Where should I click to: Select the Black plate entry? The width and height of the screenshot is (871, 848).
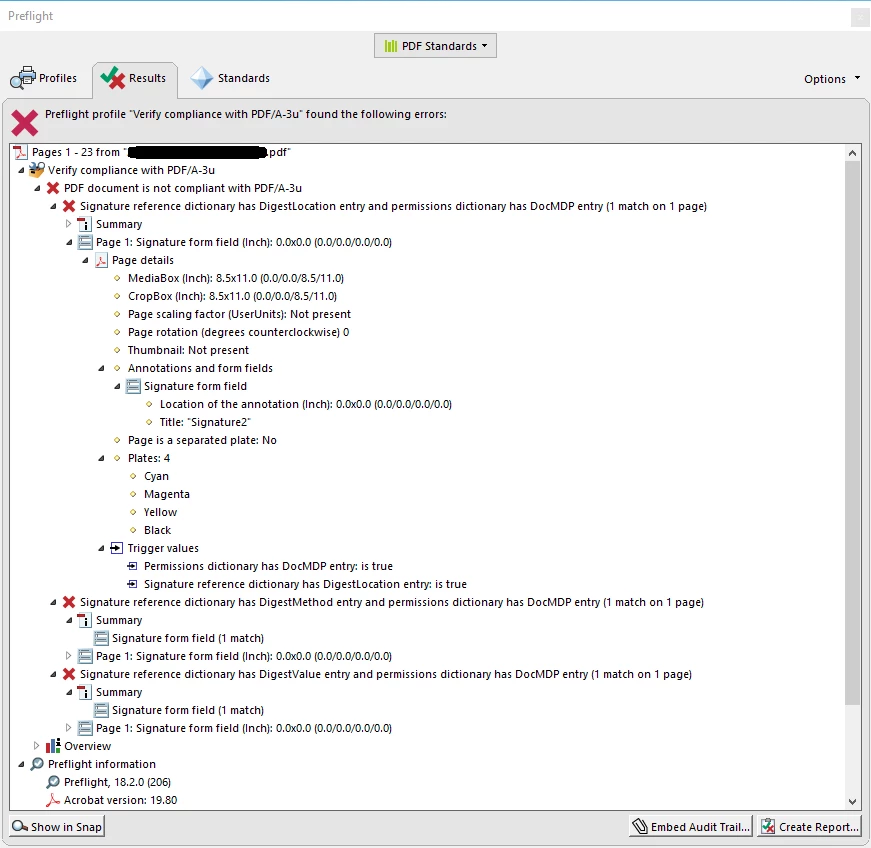point(157,530)
